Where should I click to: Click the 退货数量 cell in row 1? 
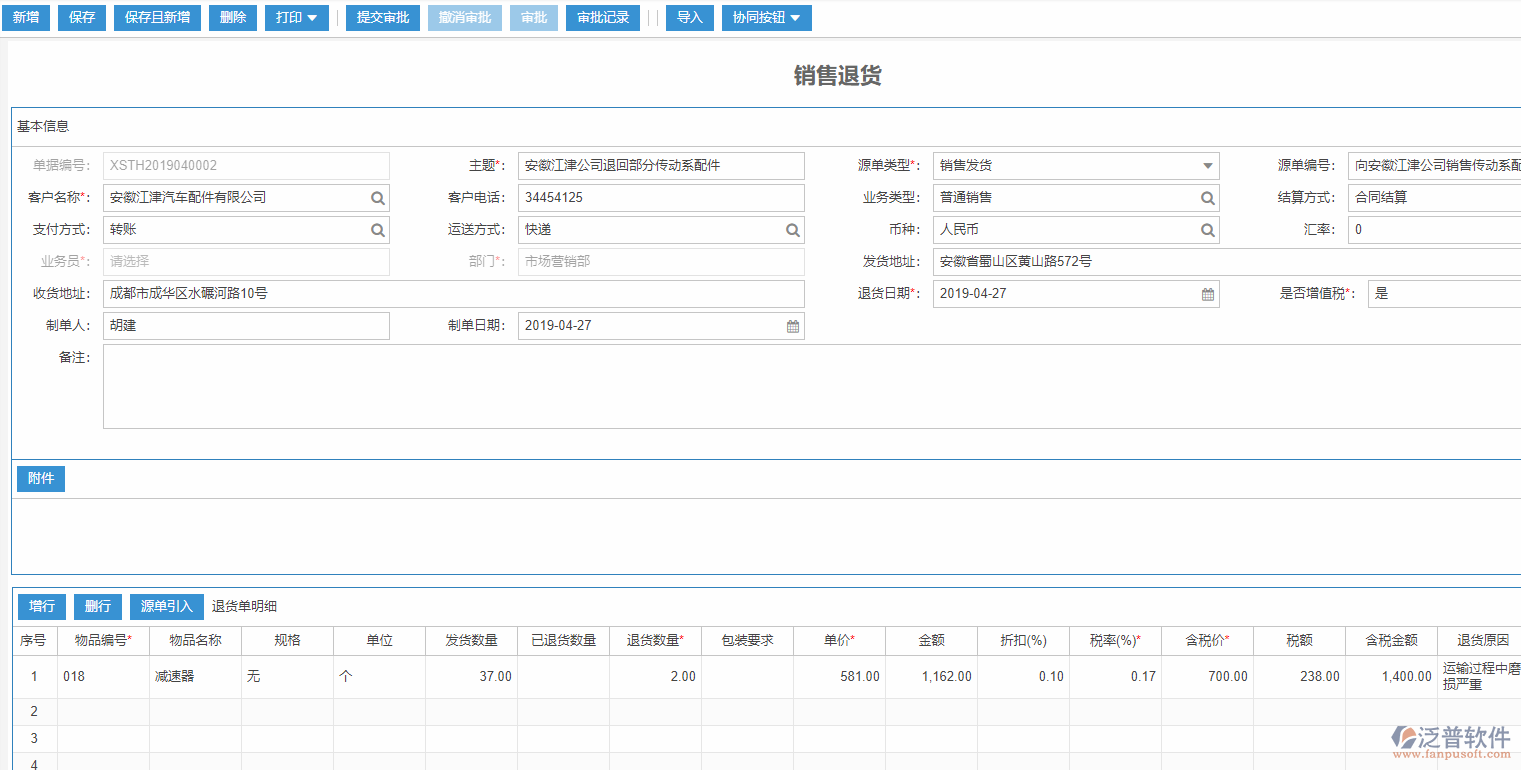[655, 677]
